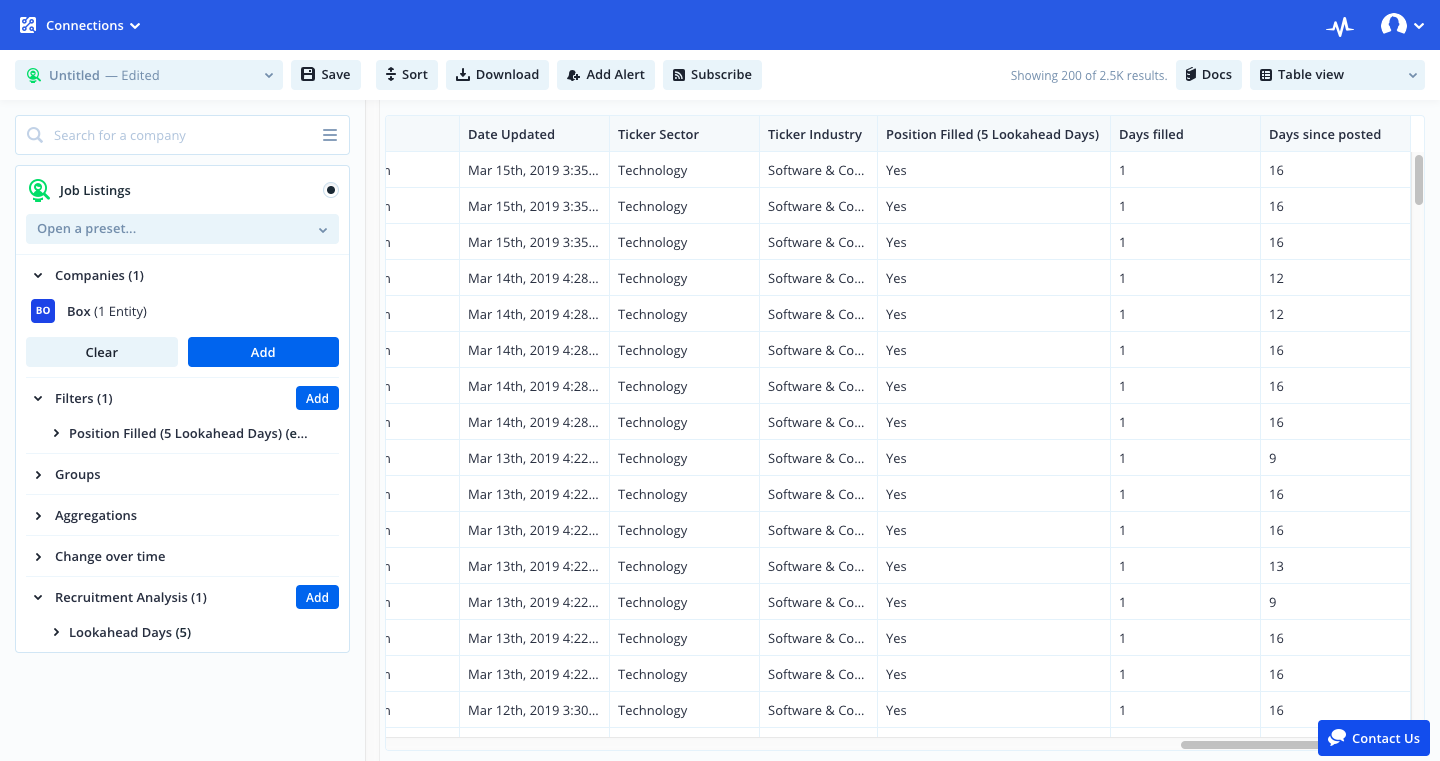Add an alert for this query
Image resolution: width=1440 pixels, height=761 pixels.
605,74
